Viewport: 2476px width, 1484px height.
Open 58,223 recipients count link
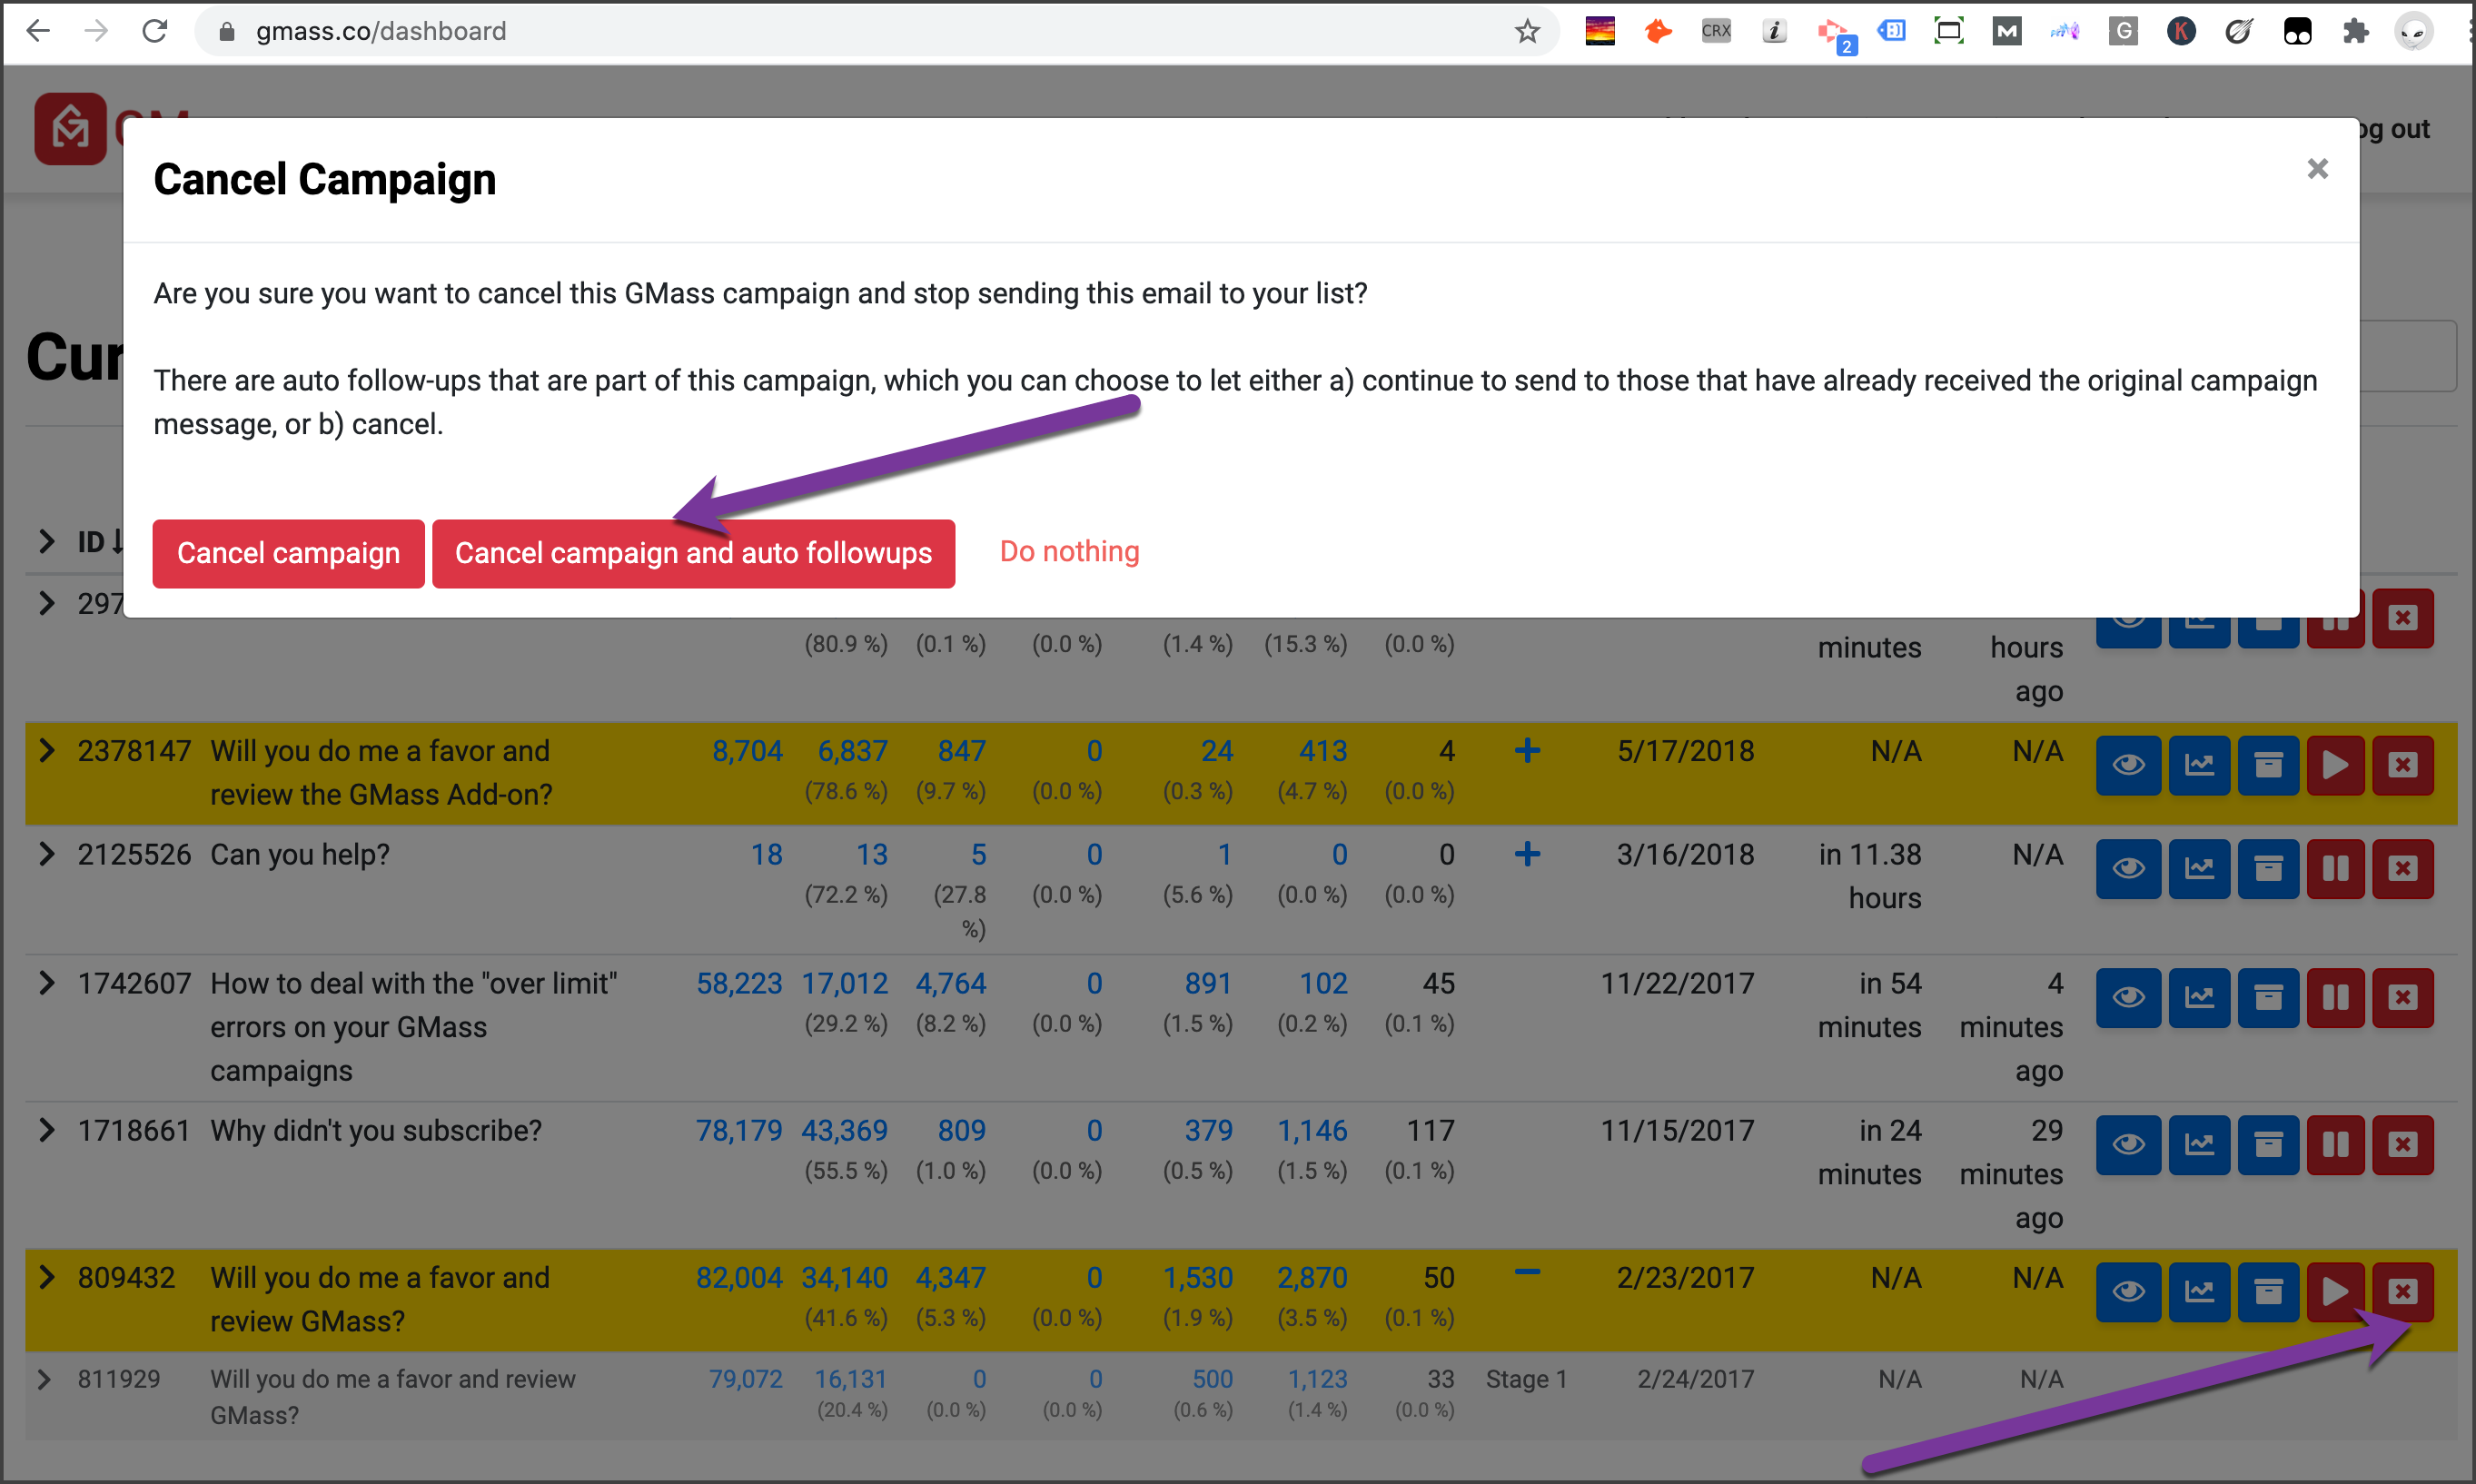pos(738,983)
